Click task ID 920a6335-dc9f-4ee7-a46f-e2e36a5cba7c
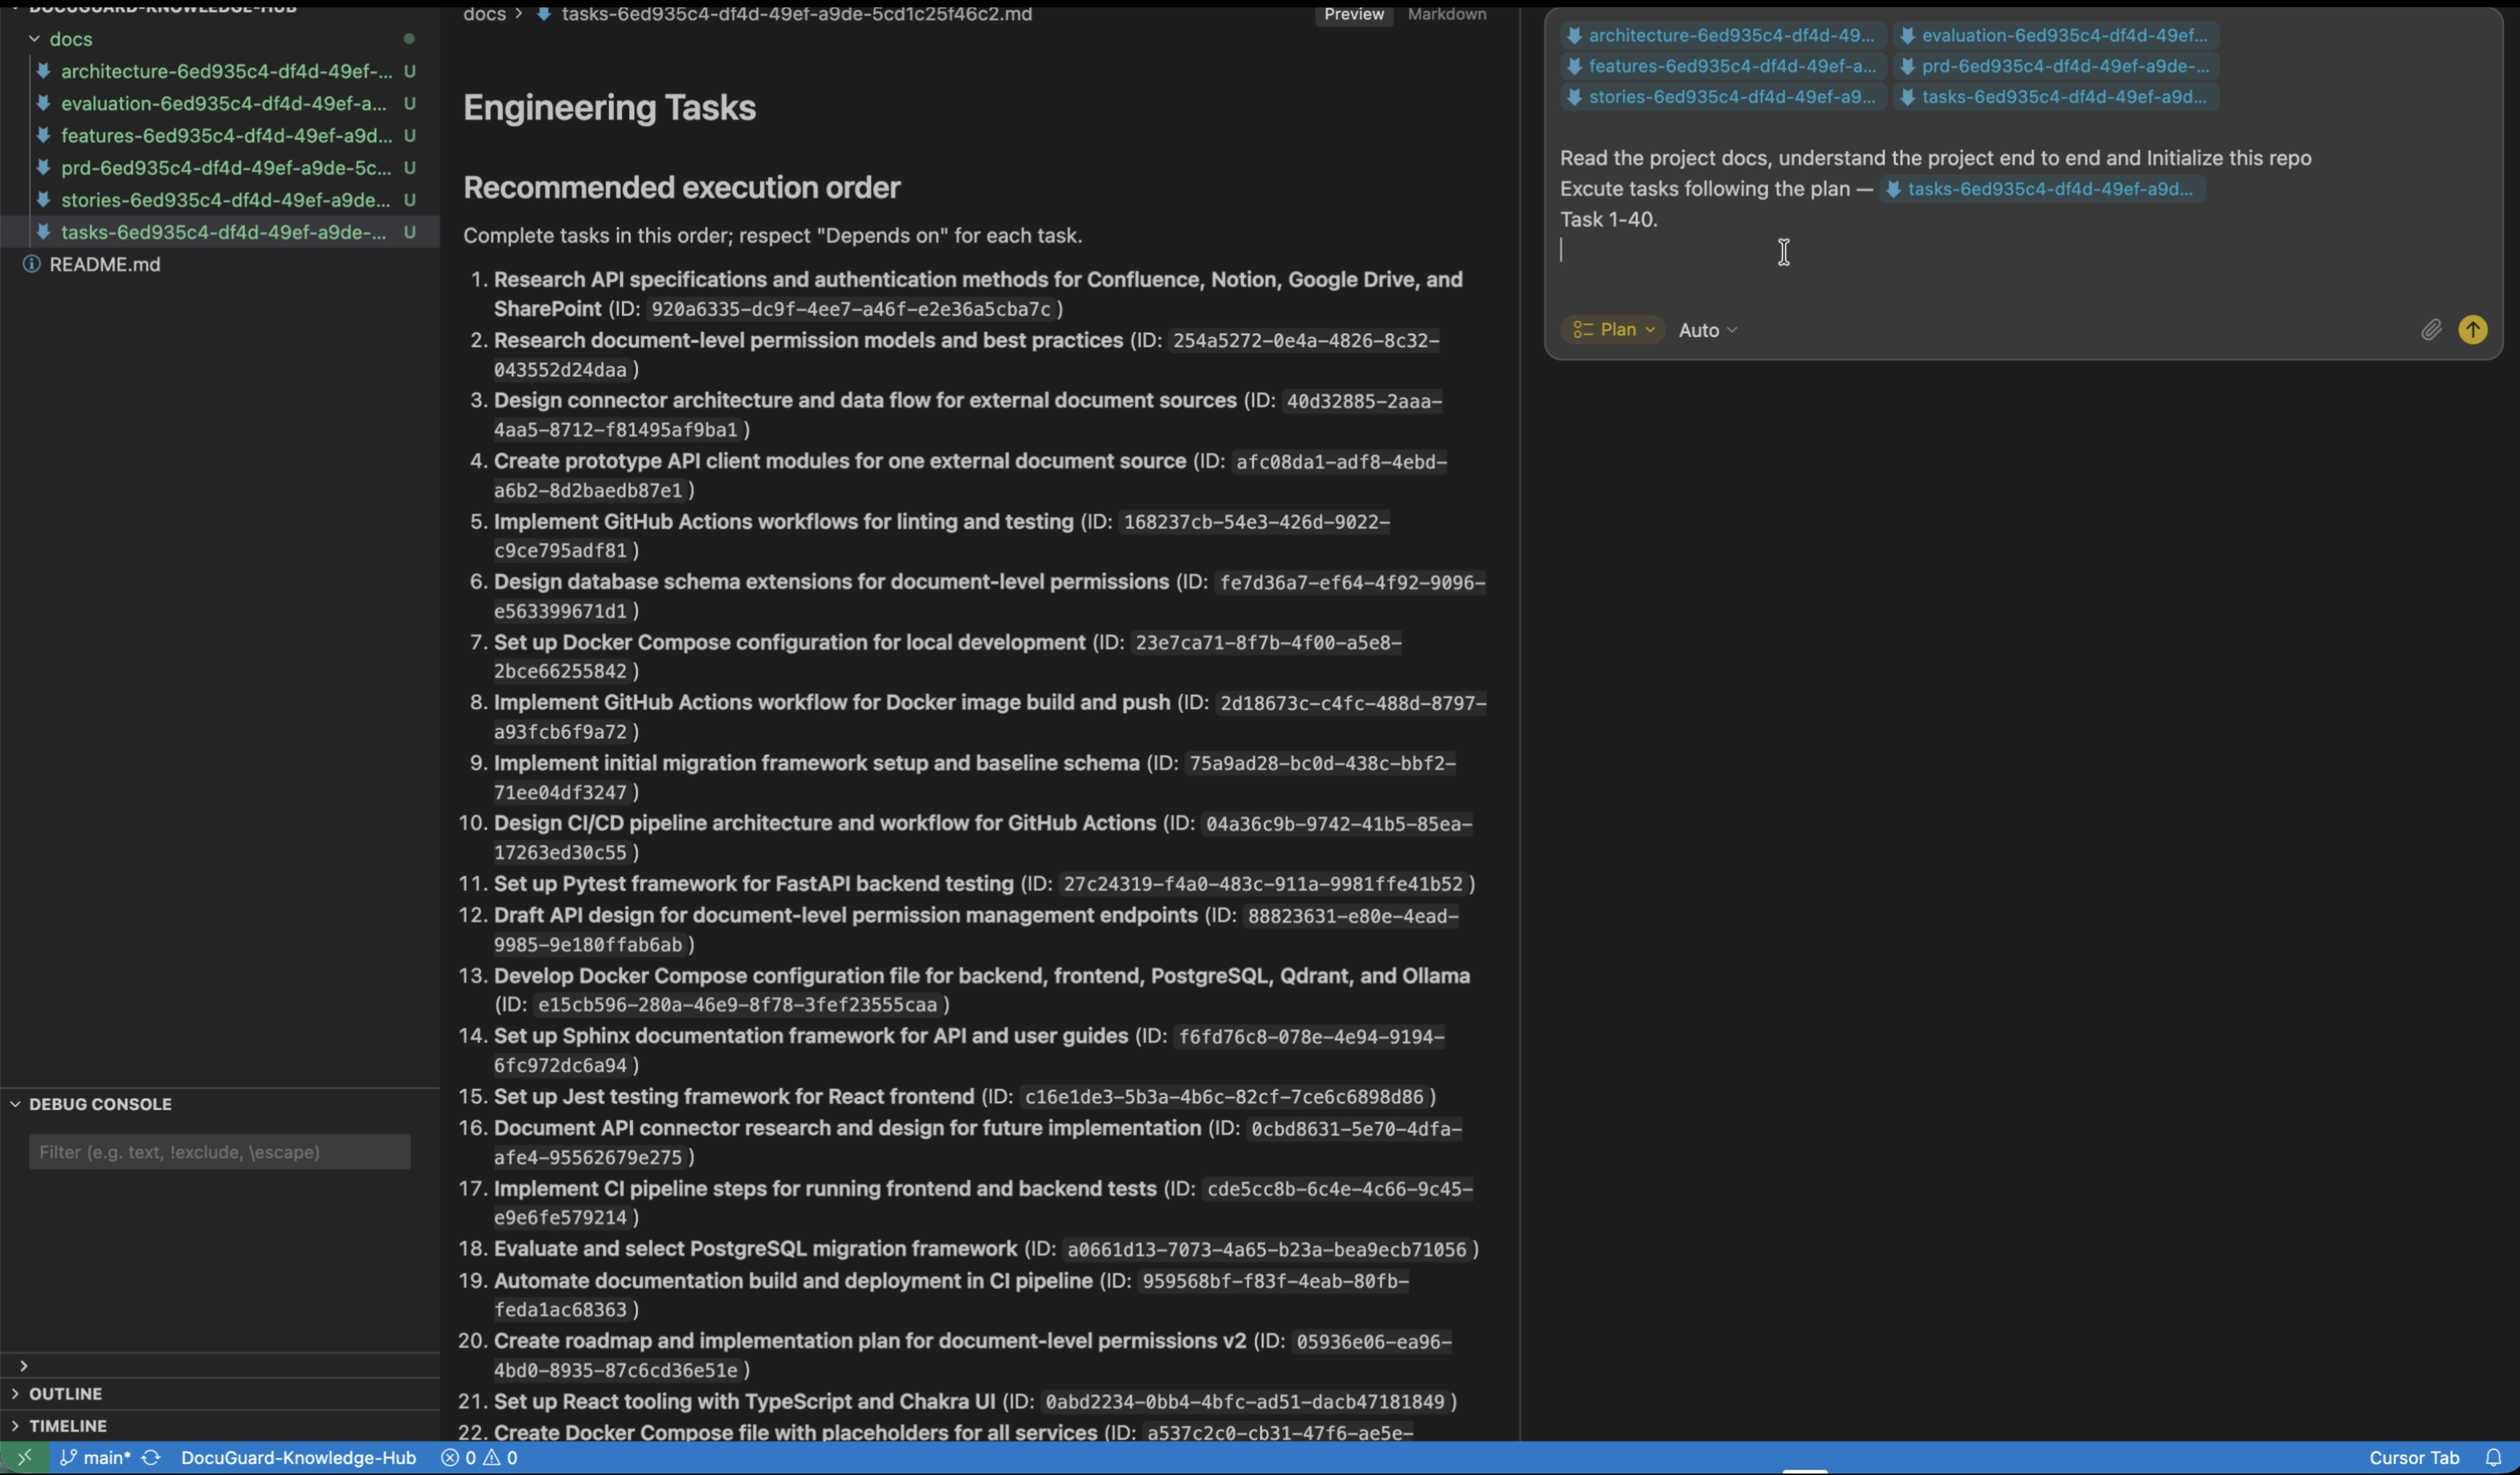This screenshot has width=2520, height=1475. click(x=851, y=309)
